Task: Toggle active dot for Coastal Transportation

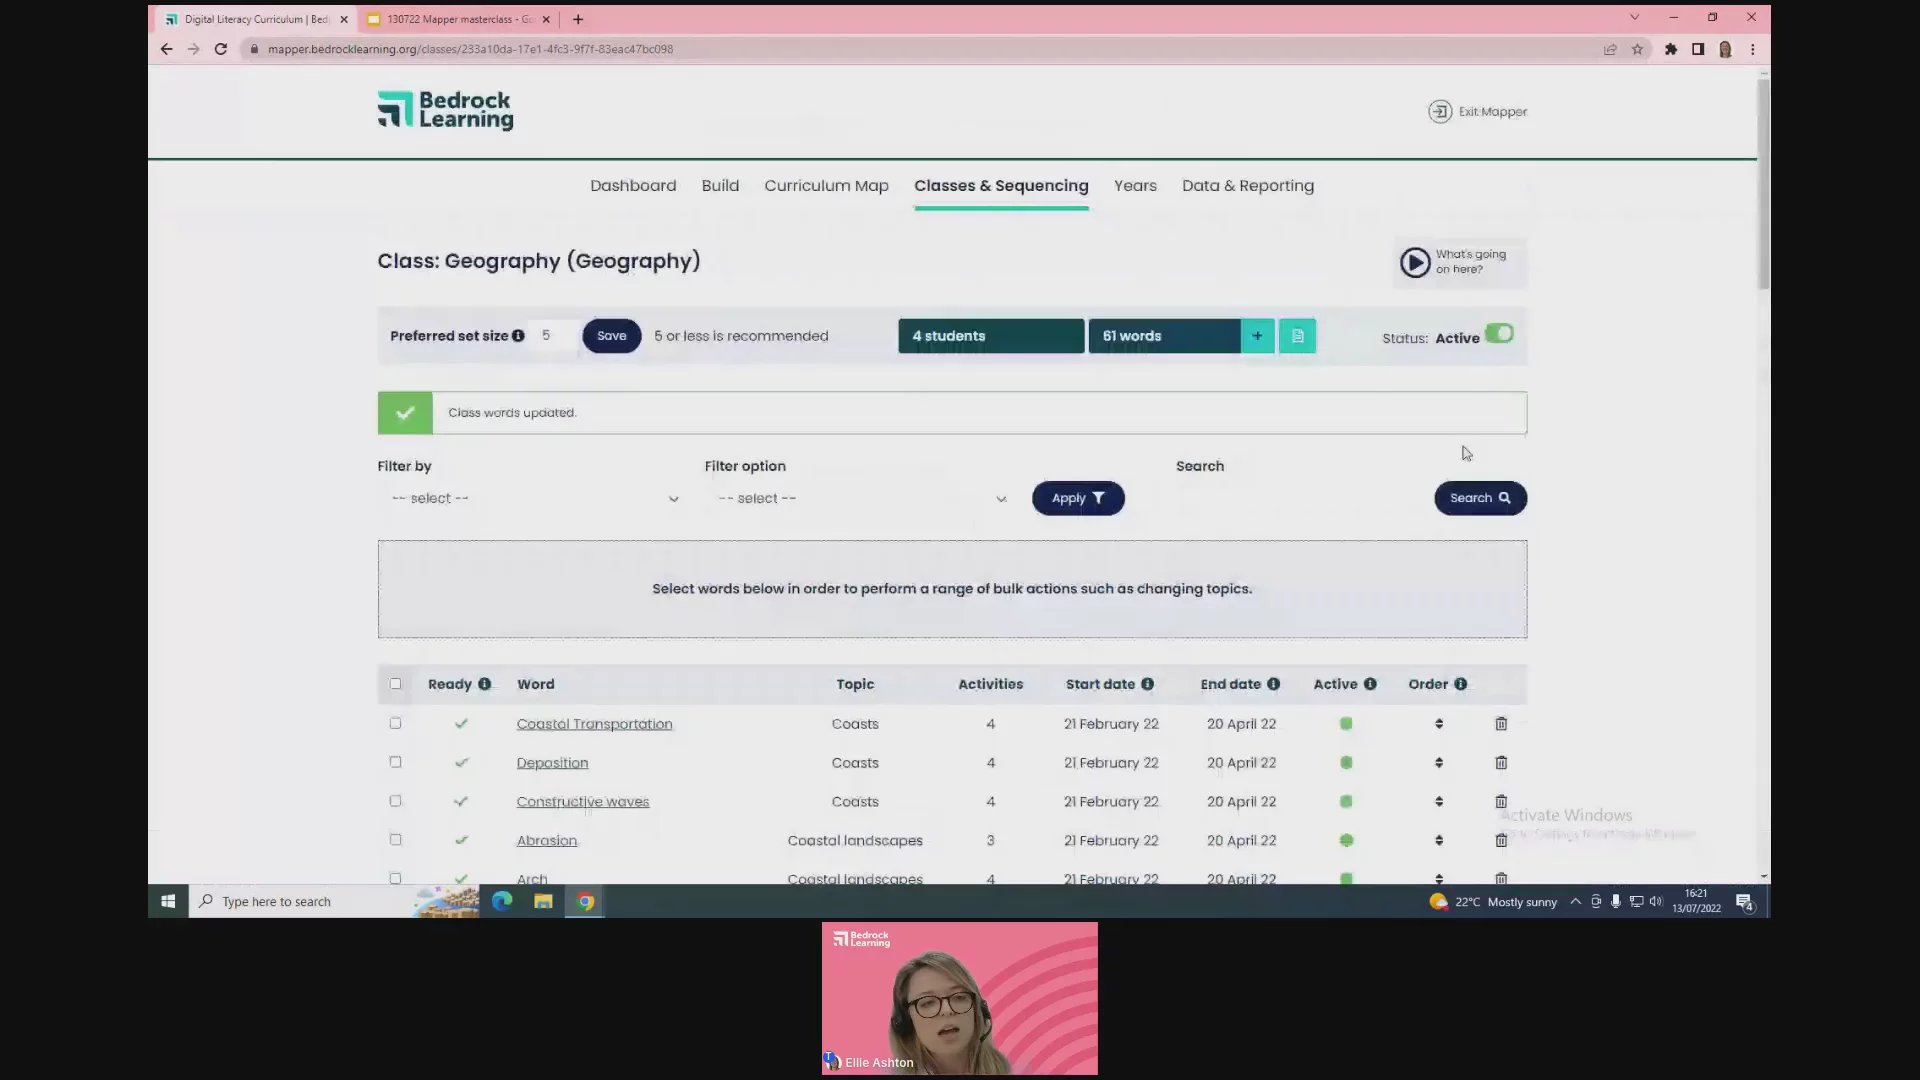Action: 1346,723
